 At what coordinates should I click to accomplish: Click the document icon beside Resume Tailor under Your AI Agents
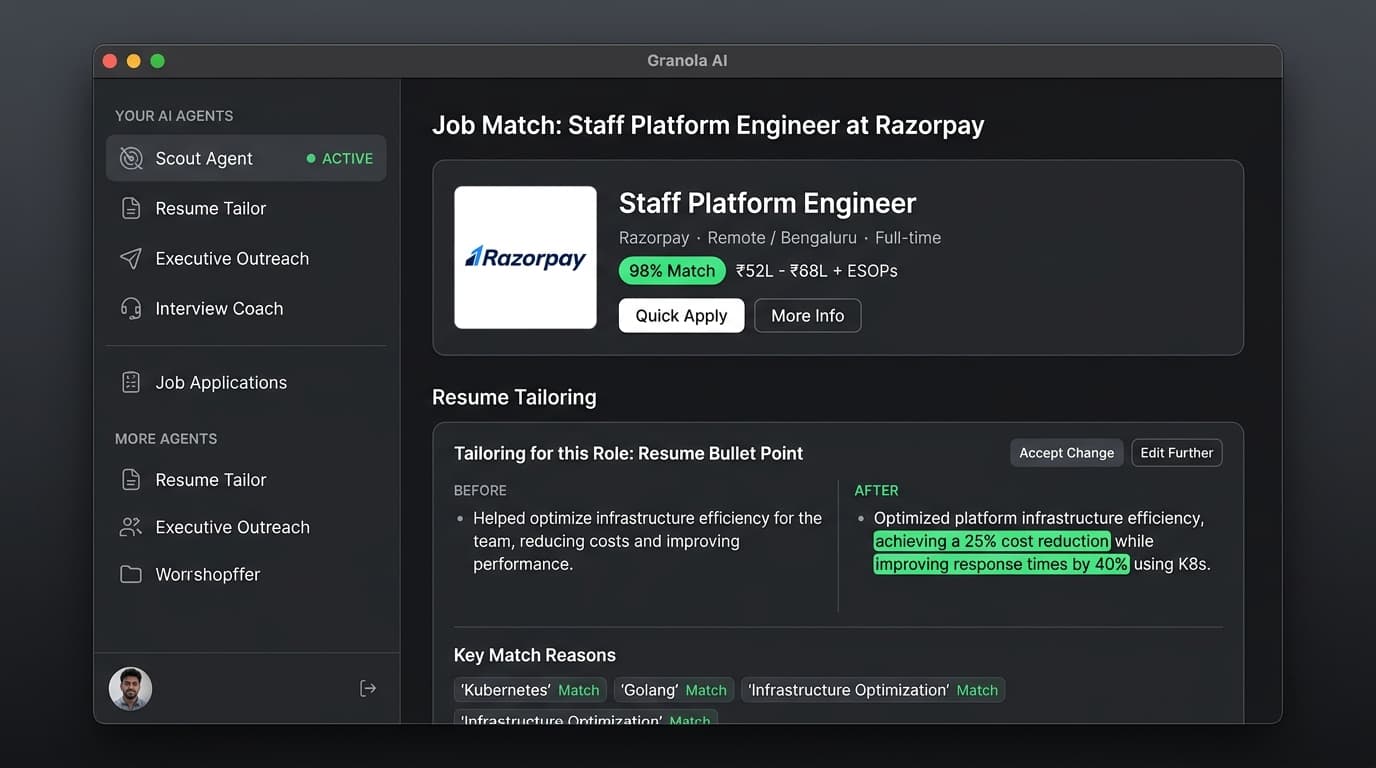tap(131, 208)
